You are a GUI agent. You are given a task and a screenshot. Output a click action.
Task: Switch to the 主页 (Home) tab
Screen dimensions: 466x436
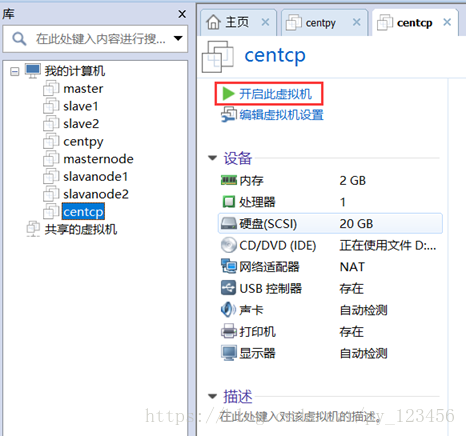click(x=239, y=23)
